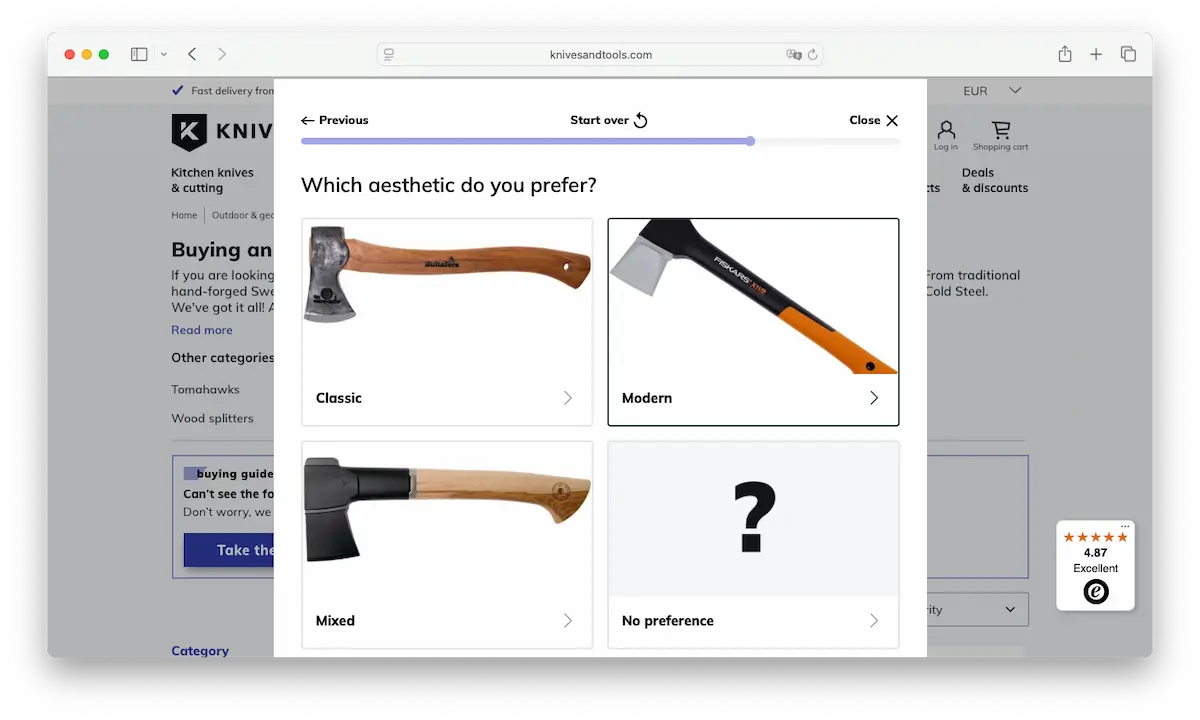Viewport: 1200px width, 720px height.
Task: Open the Shopping cart icon
Action: [1000, 136]
